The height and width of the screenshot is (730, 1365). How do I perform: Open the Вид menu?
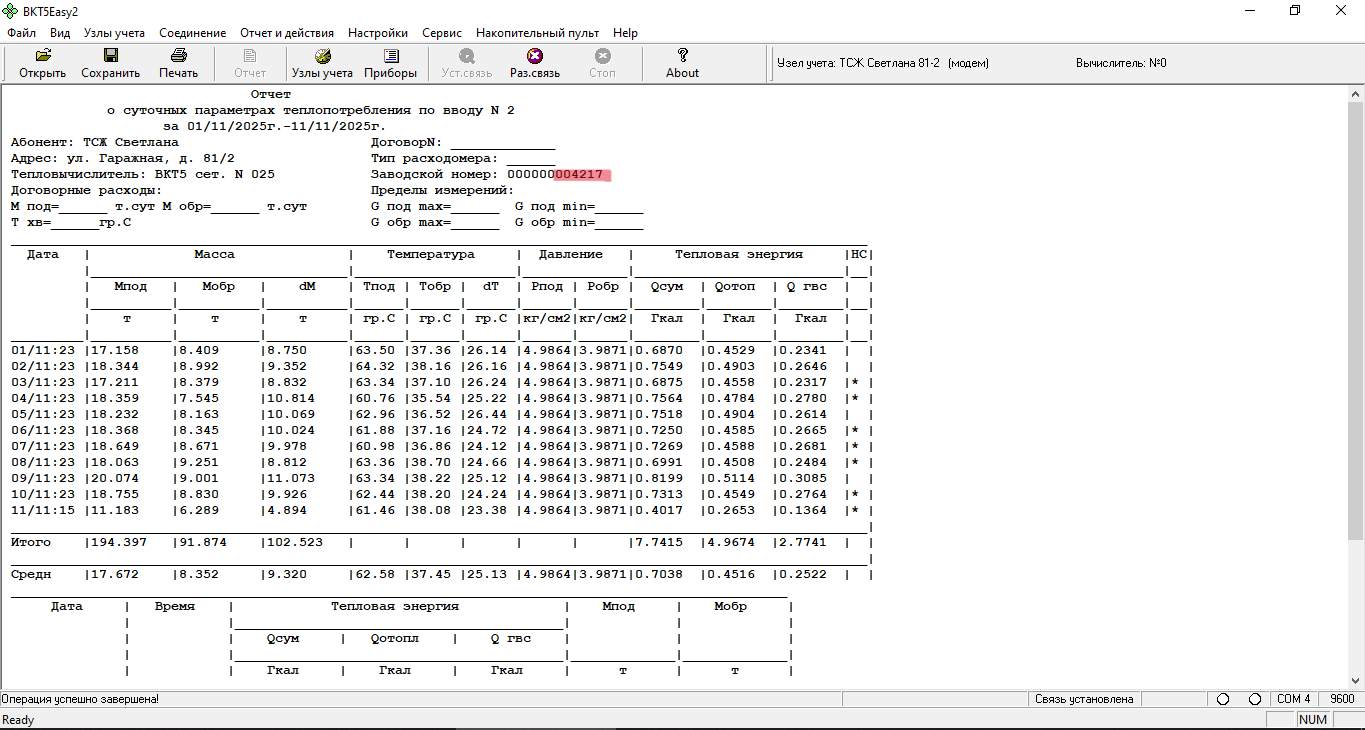60,33
